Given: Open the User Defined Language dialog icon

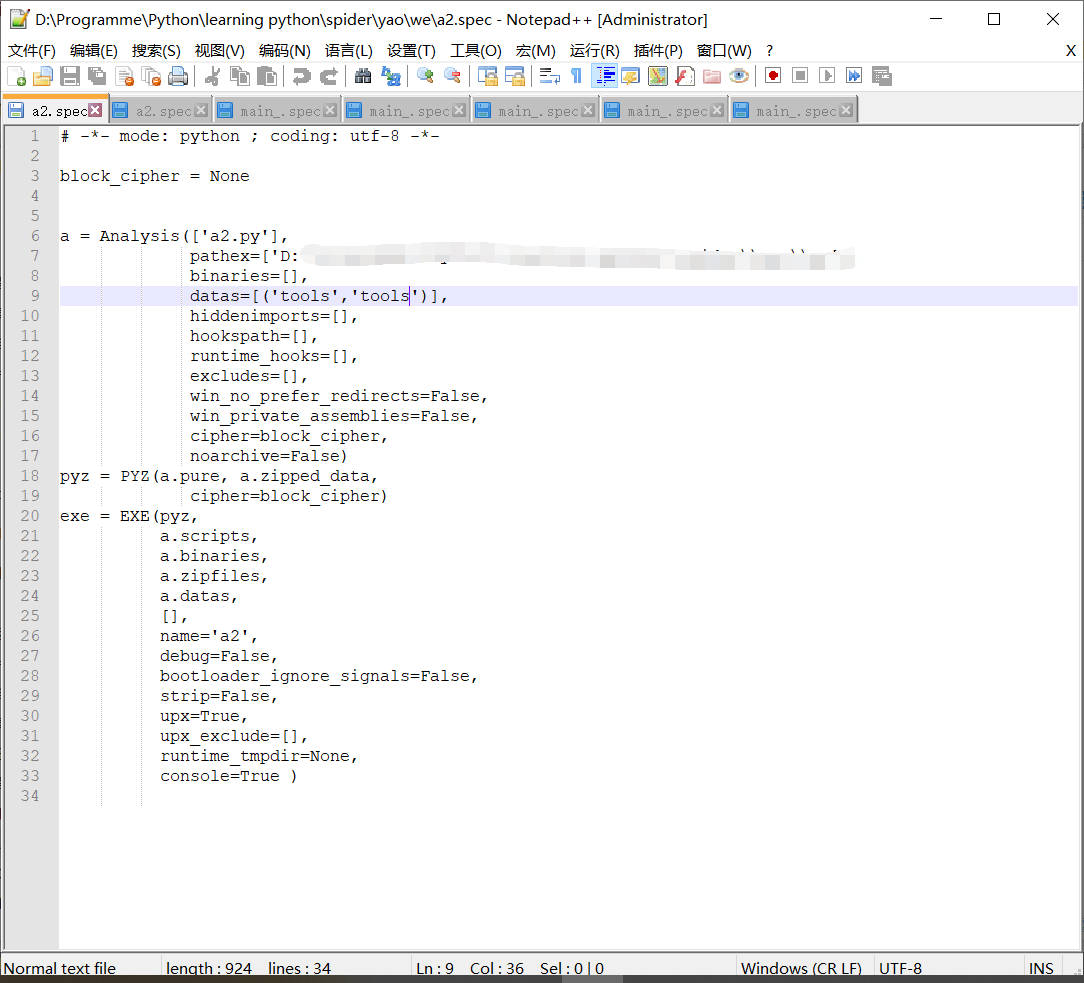Looking at the screenshot, I should (x=630, y=76).
